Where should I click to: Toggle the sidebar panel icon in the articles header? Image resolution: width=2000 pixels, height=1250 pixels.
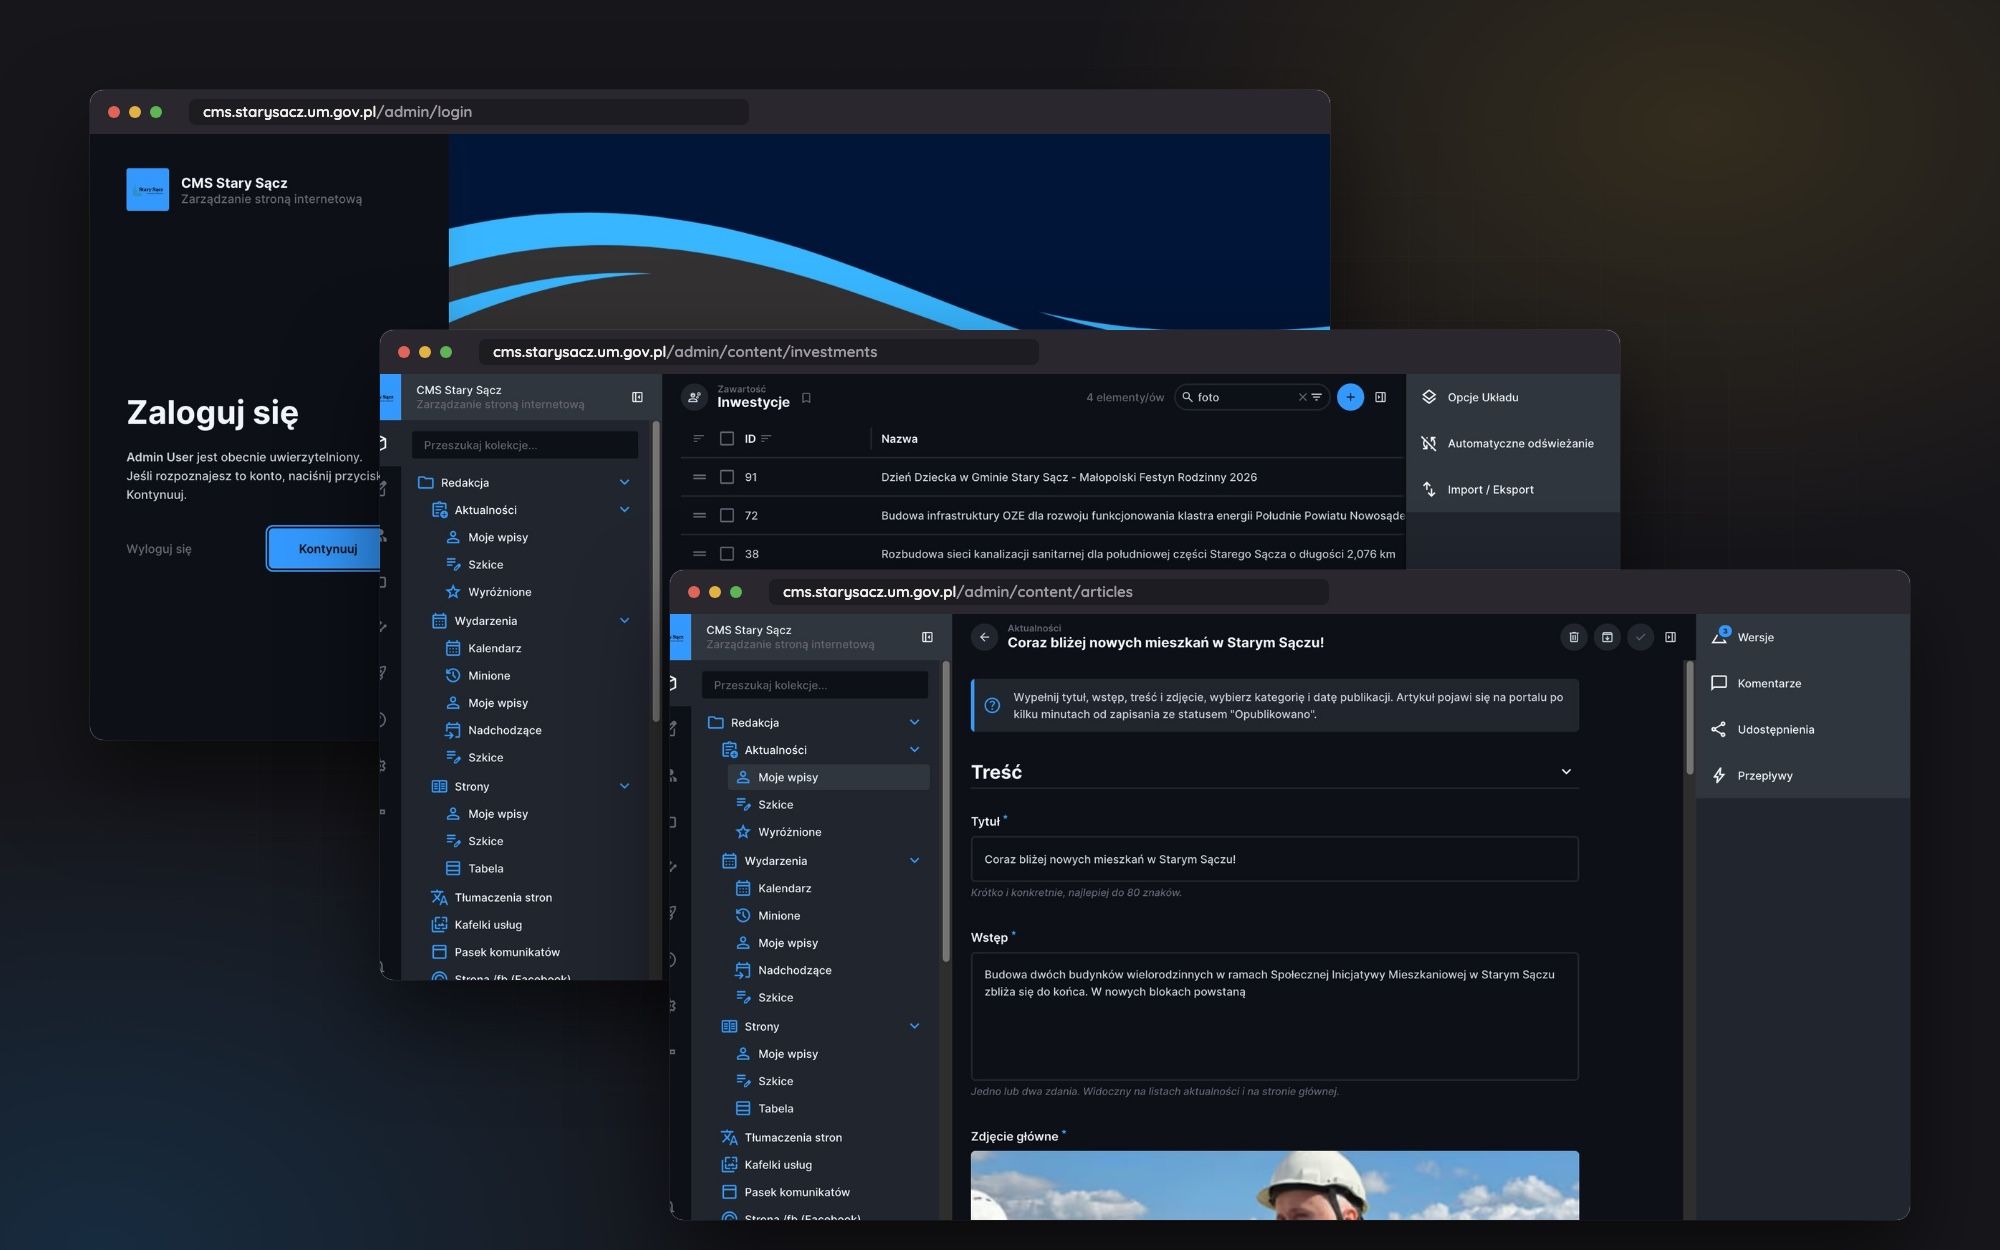(1670, 637)
